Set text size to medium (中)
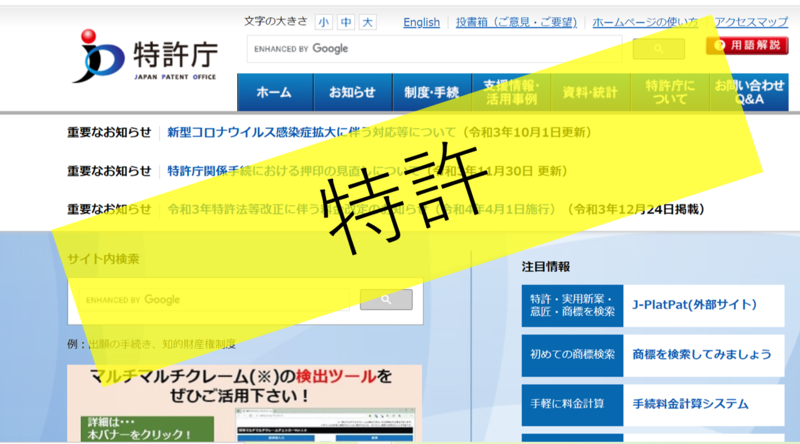This screenshot has width=800, height=444. point(346,22)
